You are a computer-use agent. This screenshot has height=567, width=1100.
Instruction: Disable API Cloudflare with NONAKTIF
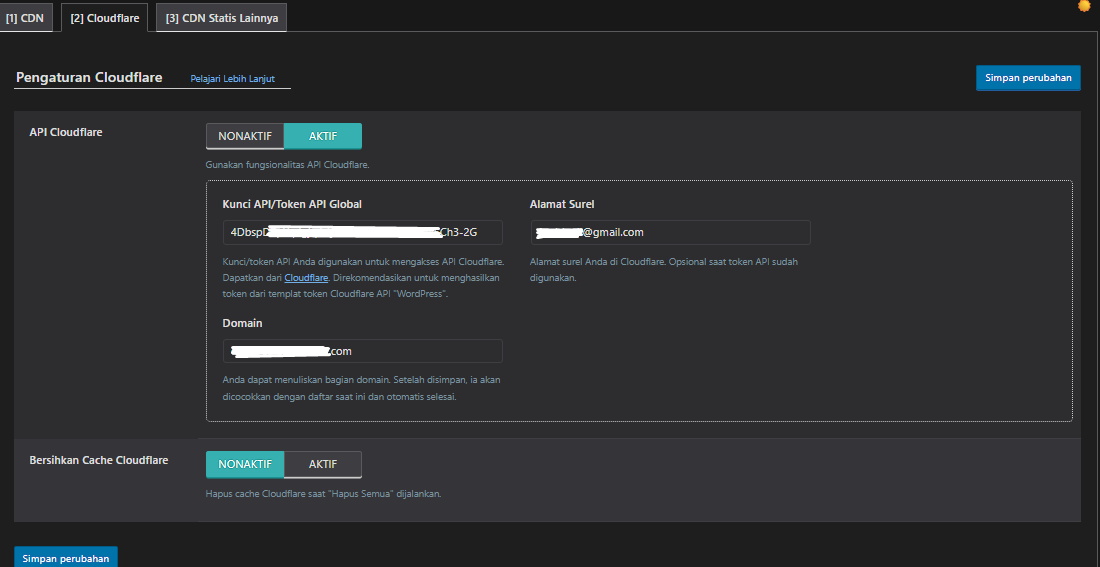245,136
